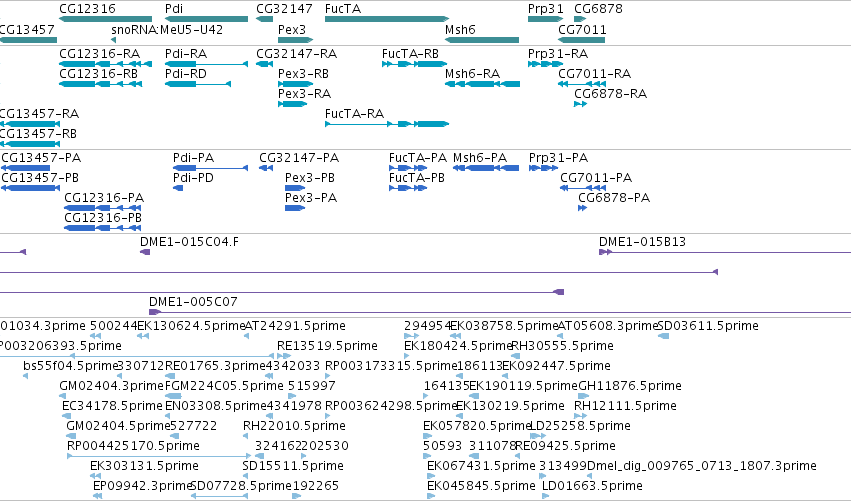Select the Prp31-RA transcript label
The width and height of the screenshot is (851, 501).
pos(558,54)
